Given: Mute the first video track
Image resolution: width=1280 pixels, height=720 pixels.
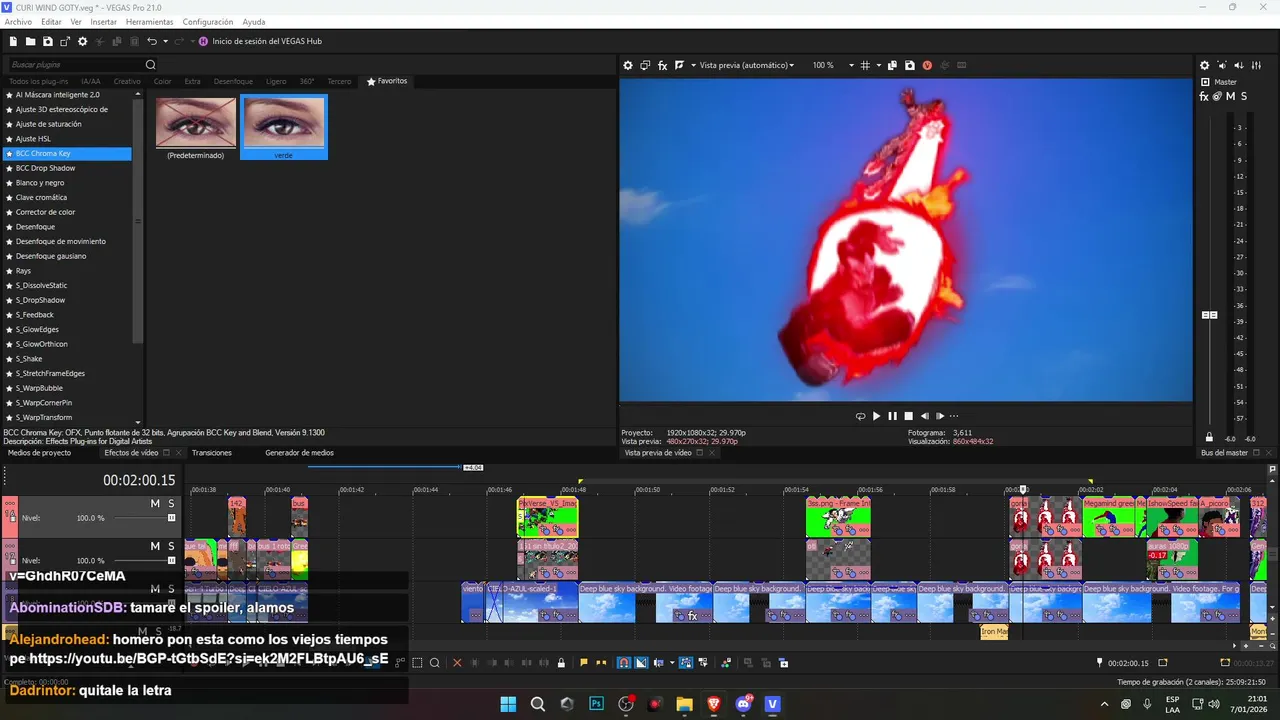Looking at the screenshot, I should [x=155, y=504].
